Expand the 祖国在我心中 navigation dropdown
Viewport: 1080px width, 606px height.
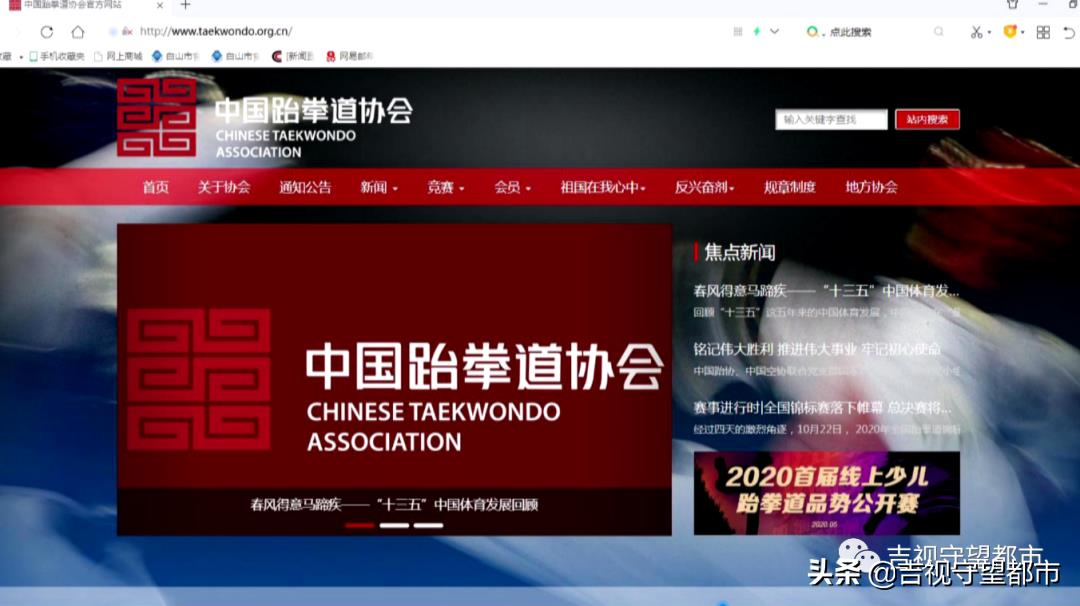(x=603, y=187)
